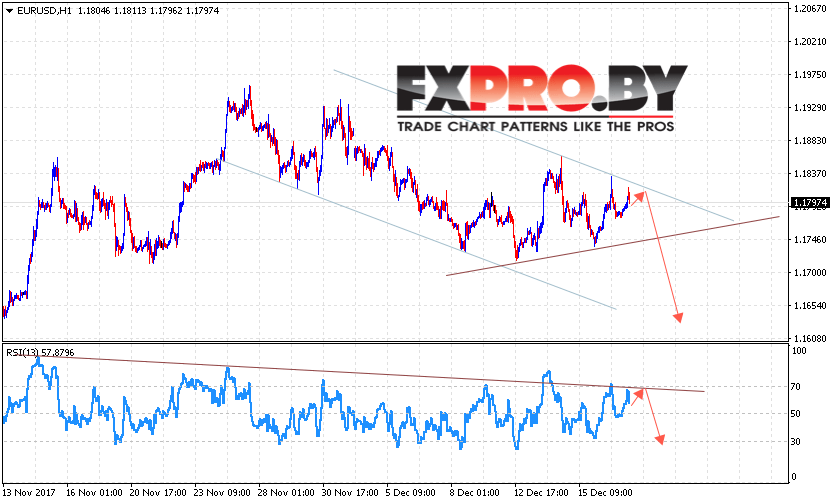
Task: Open the chart menu triangle beside EURUSD,H1
Action: point(9,11)
